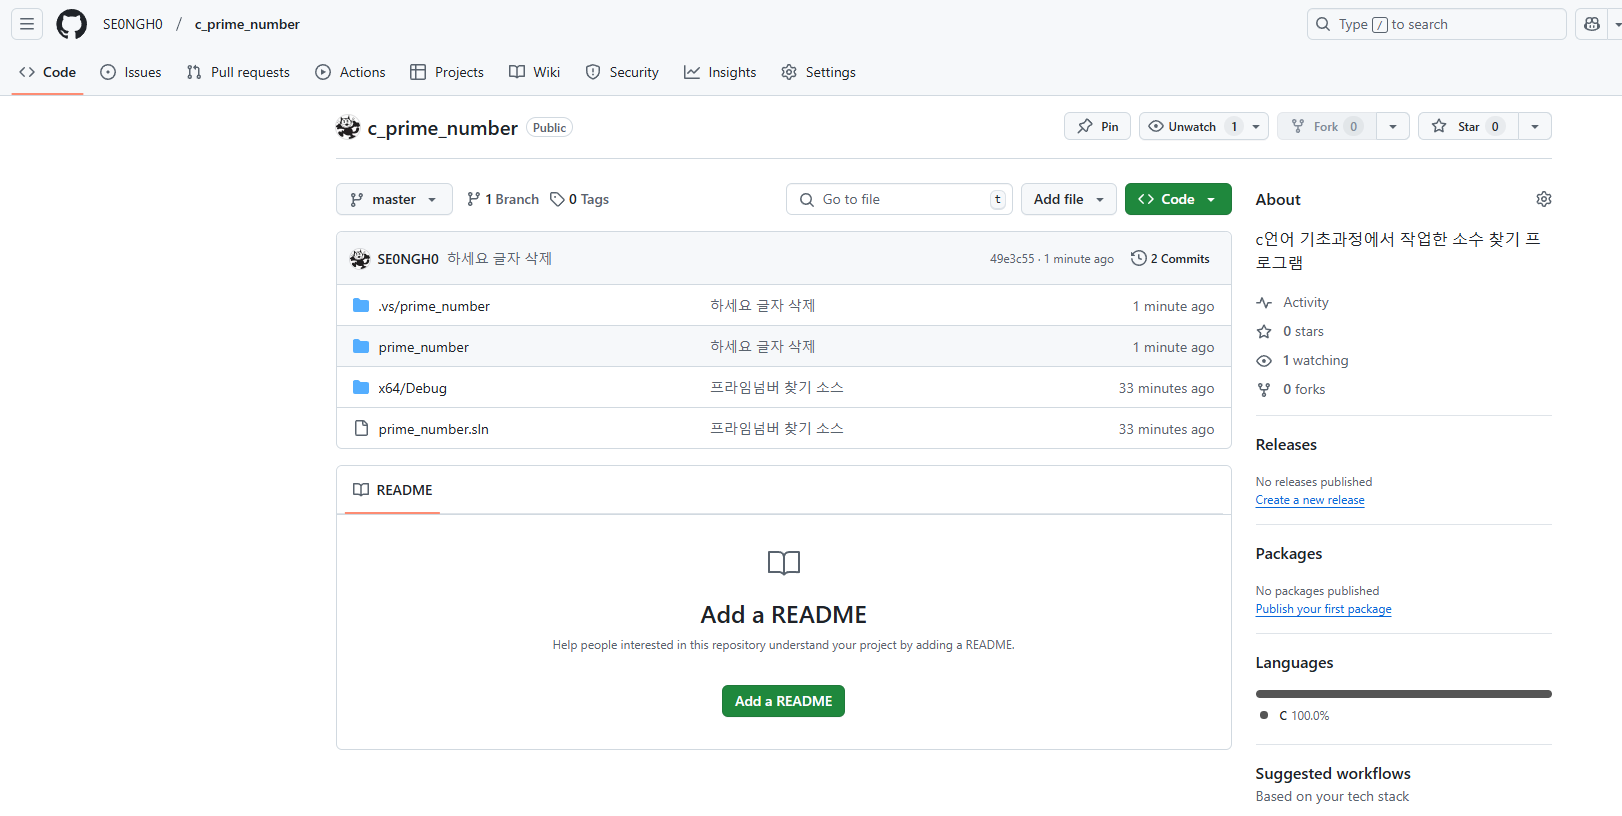Open the Projects tab
The height and width of the screenshot is (816, 1622).
(x=447, y=72)
